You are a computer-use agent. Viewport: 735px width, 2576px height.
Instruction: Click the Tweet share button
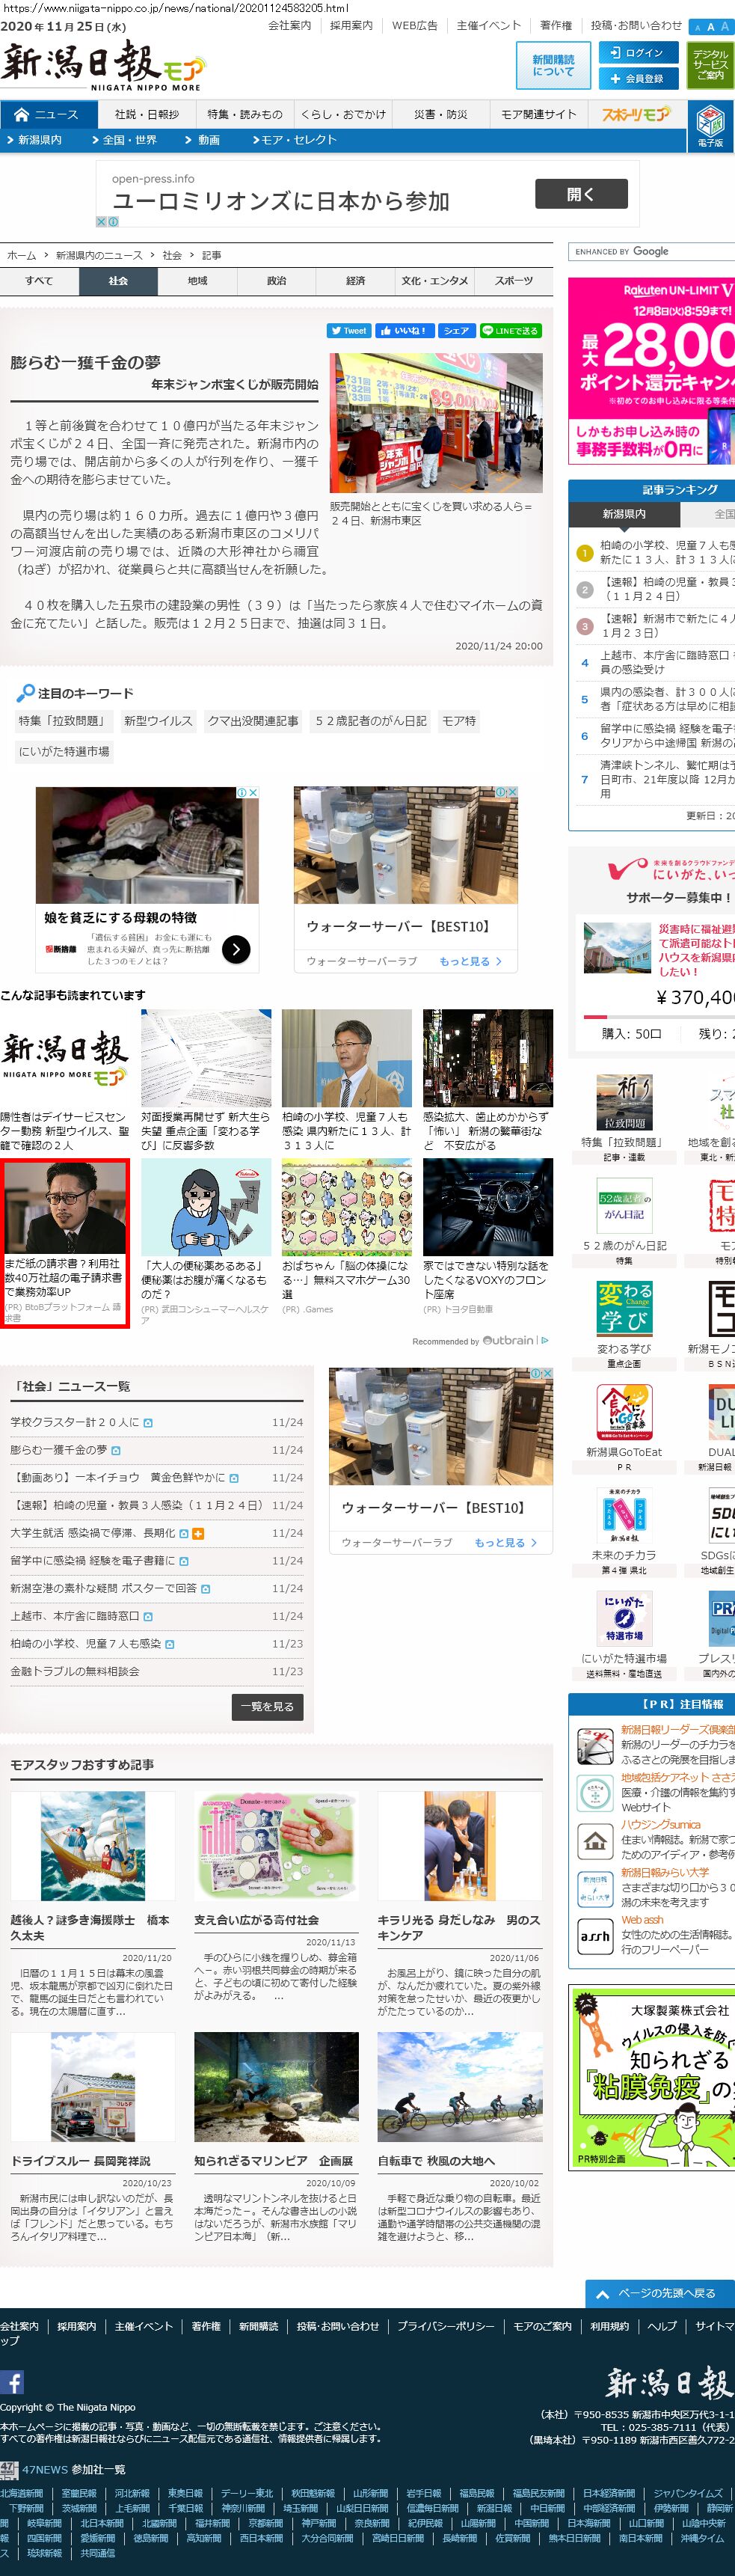(349, 330)
